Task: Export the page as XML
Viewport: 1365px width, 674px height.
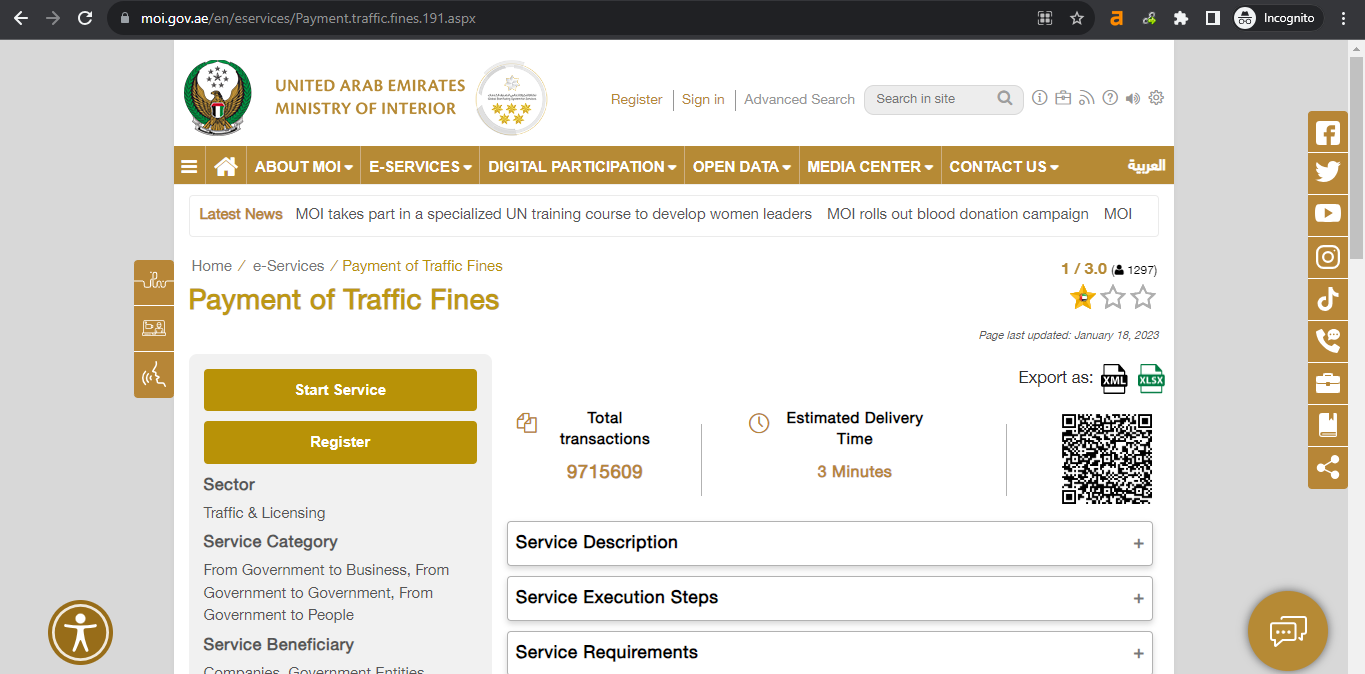Action: tap(1114, 379)
